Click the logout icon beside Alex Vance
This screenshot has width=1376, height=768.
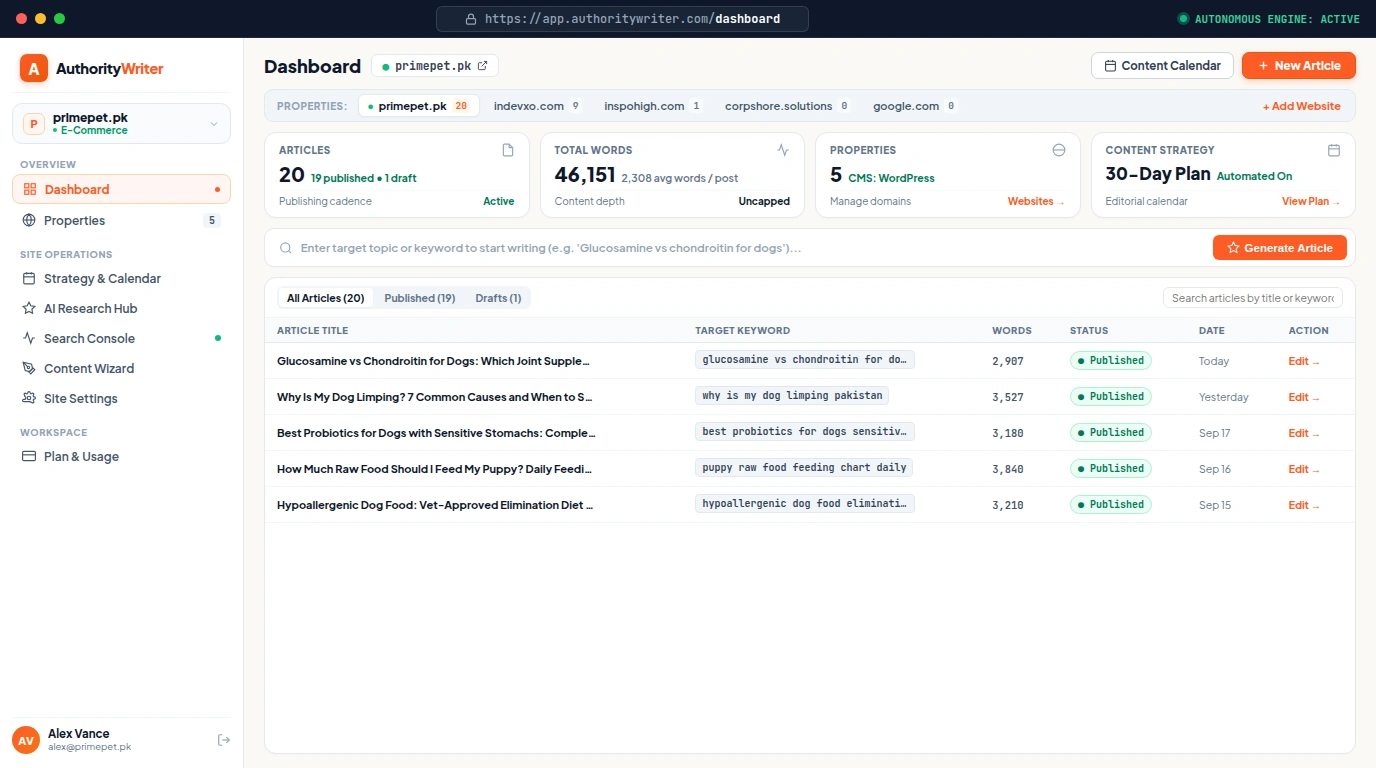(x=224, y=740)
